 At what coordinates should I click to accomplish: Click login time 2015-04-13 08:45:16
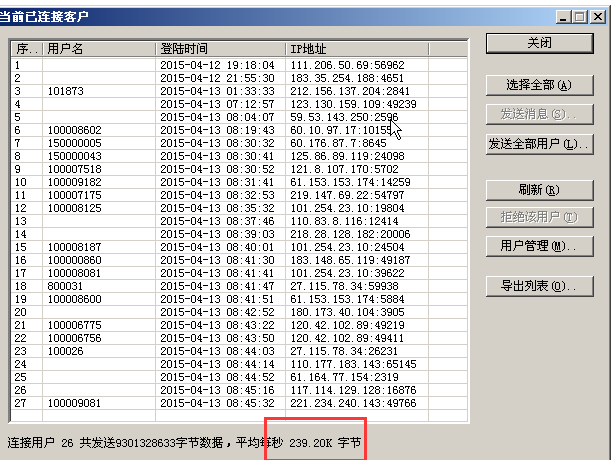click(217, 390)
